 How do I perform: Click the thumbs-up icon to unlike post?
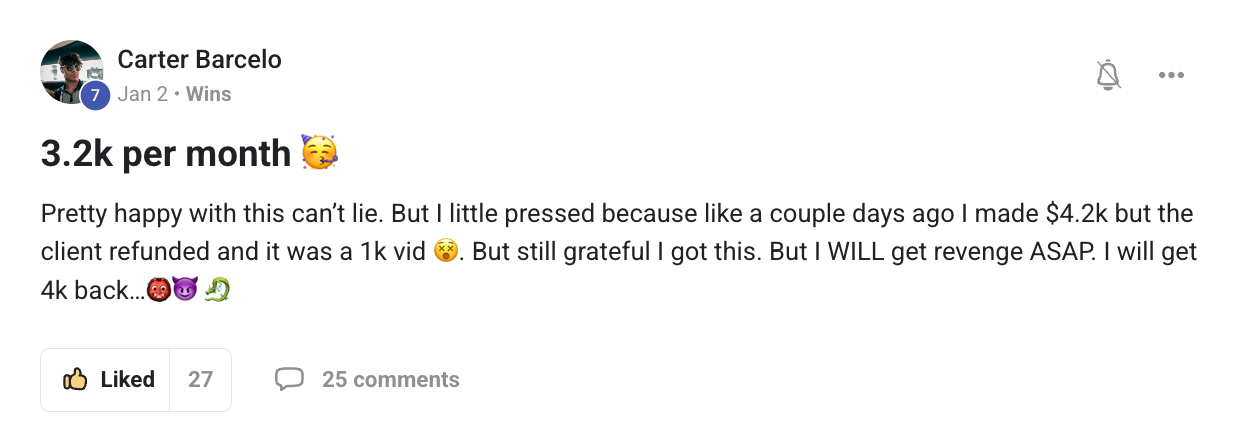pos(75,380)
